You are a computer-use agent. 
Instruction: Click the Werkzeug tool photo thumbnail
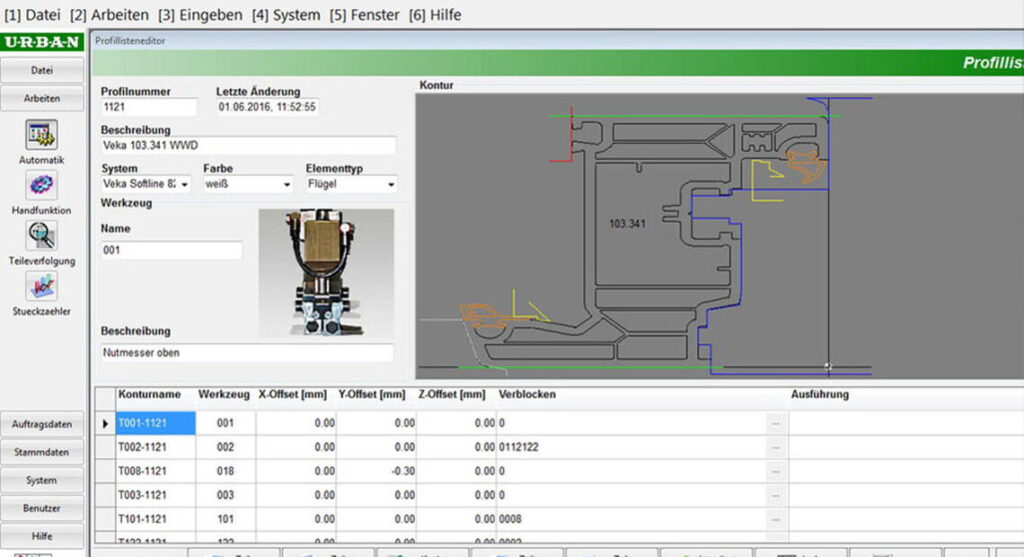(326, 272)
